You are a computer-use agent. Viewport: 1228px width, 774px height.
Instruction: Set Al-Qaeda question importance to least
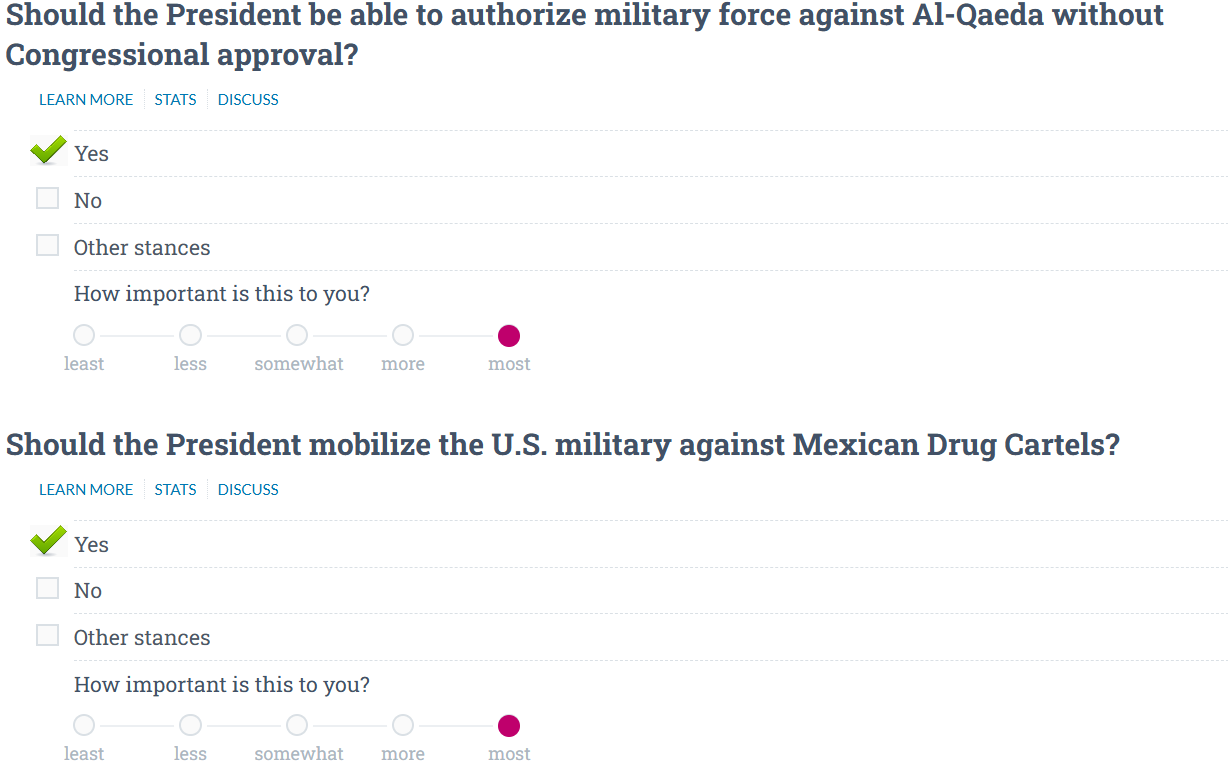[x=84, y=335]
